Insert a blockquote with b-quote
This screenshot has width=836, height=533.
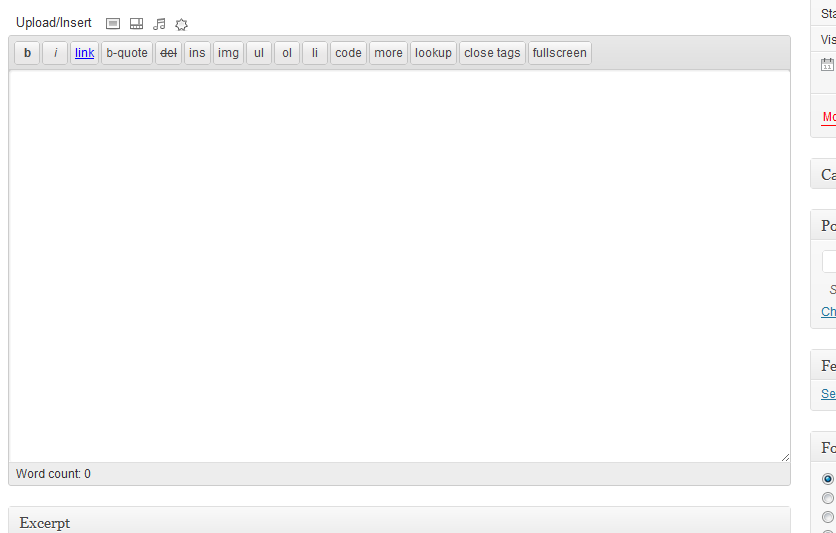[x=127, y=53]
